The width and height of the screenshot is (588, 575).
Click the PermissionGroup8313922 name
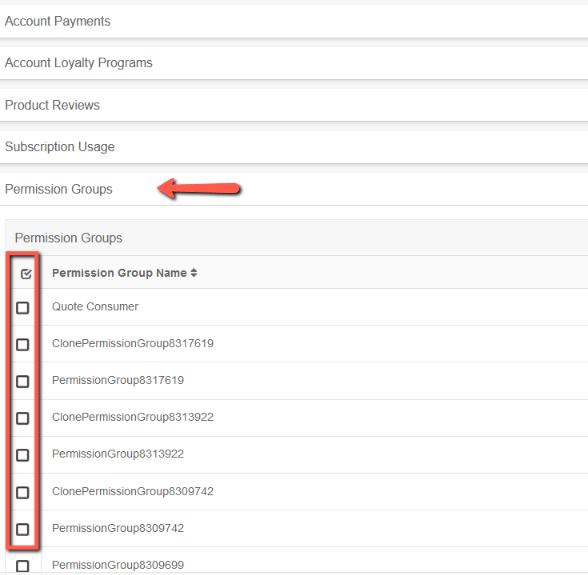[118, 454]
